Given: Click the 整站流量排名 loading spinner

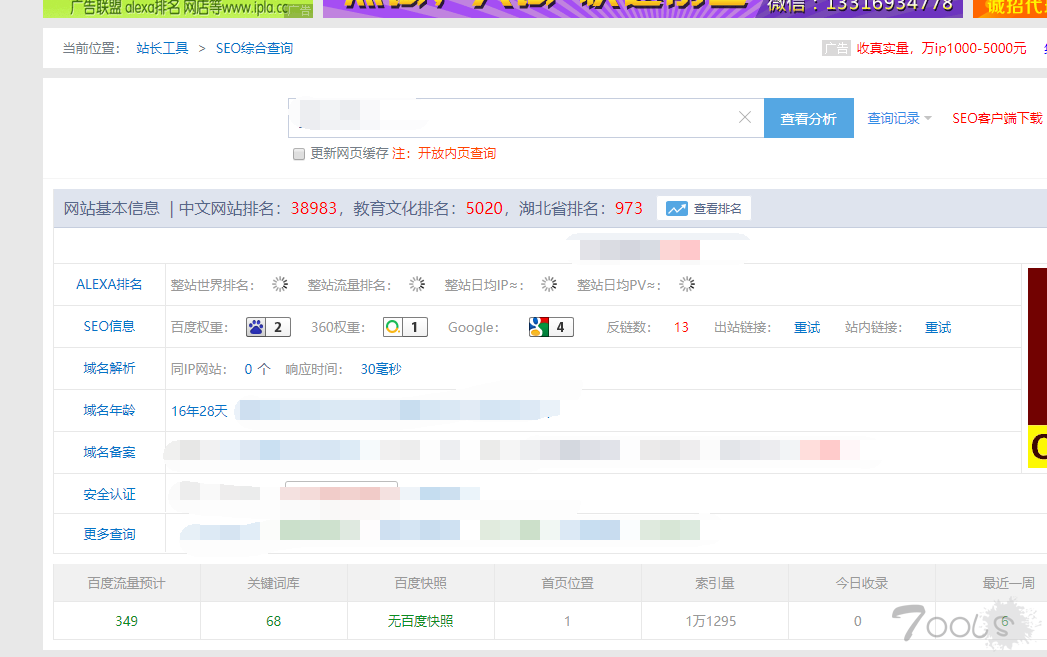Looking at the screenshot, I should coord(417,285).
